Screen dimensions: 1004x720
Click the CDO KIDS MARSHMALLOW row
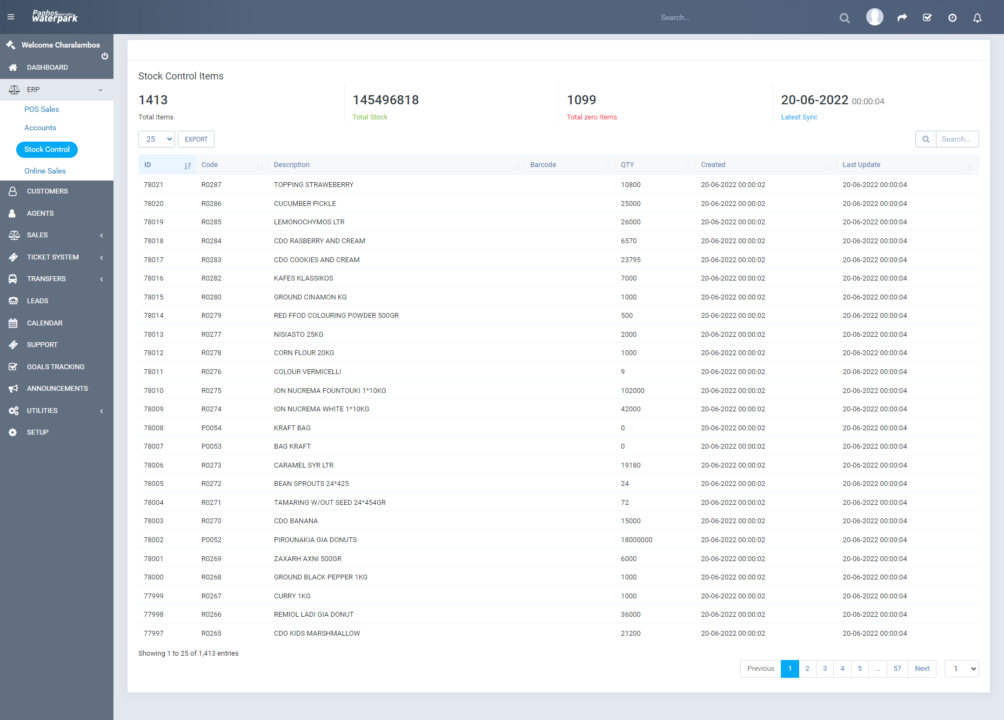click(558, 634)
